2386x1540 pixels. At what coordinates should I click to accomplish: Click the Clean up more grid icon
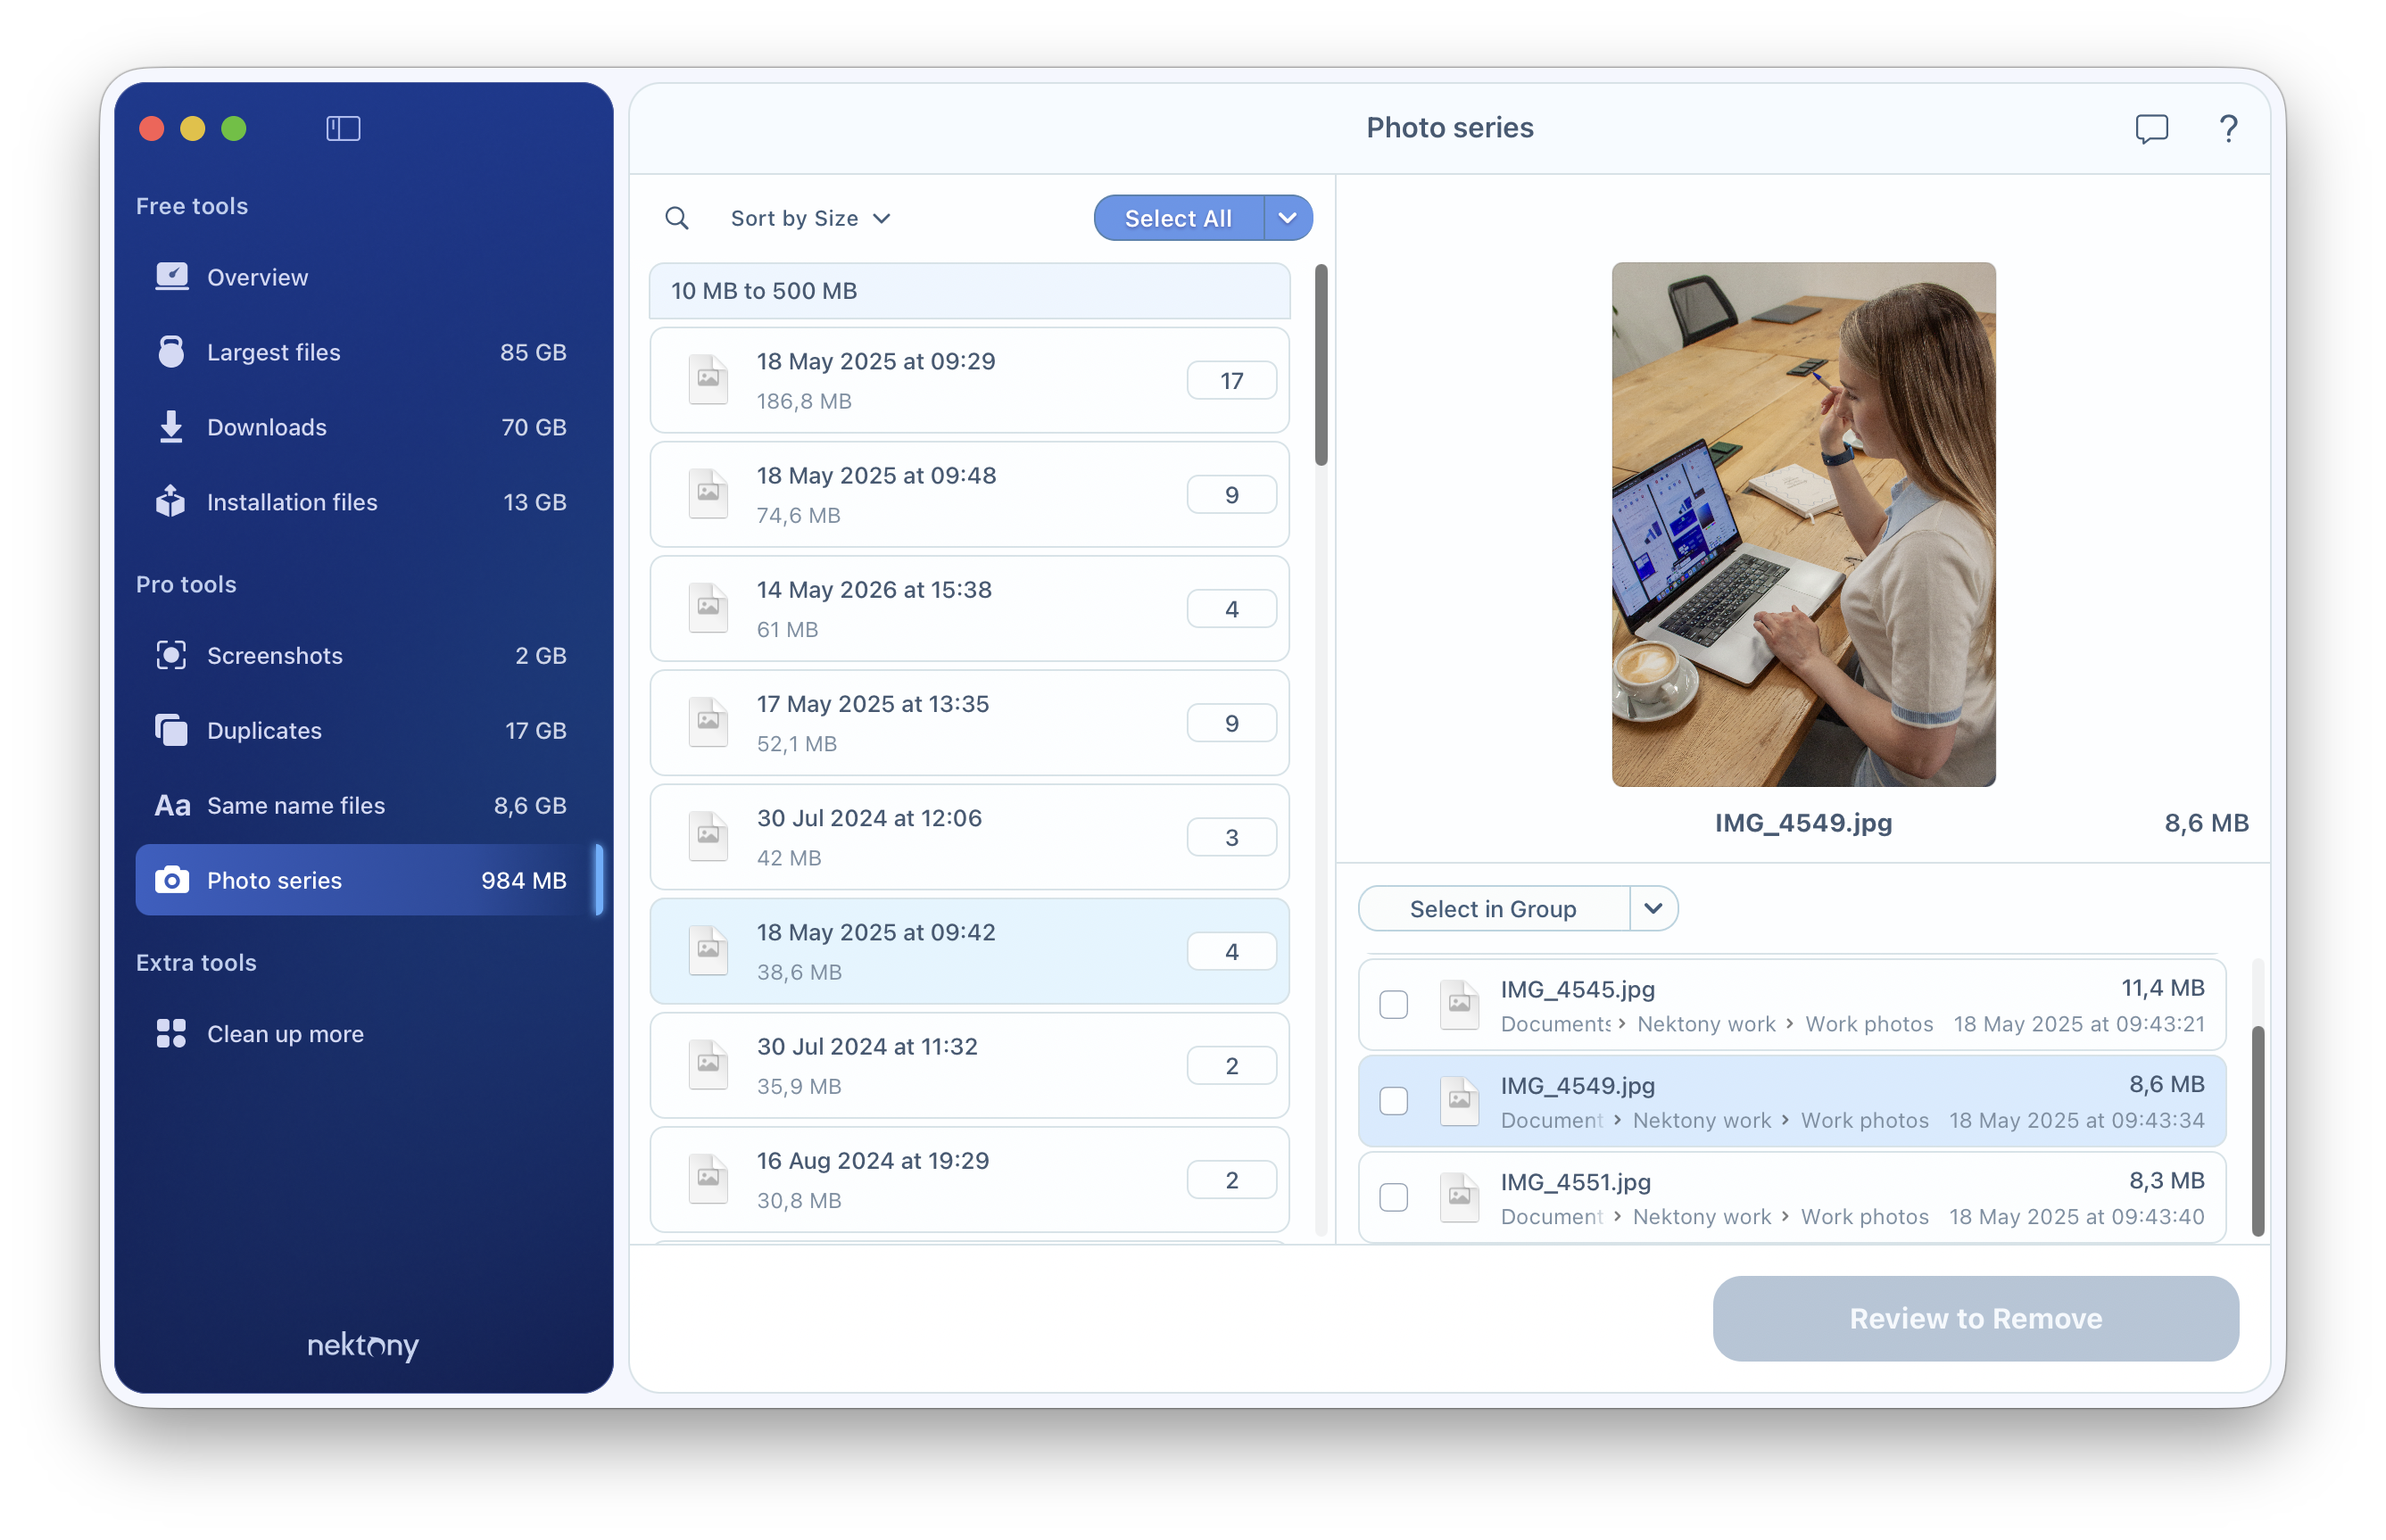point(172,1034)
